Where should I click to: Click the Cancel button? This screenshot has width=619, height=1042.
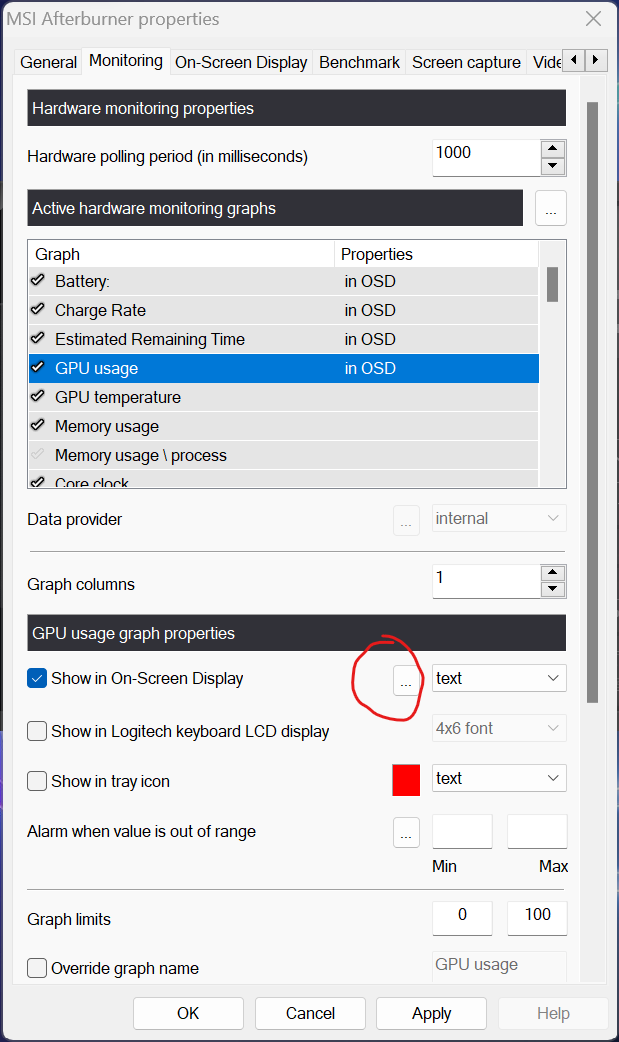pos(310,1013)
